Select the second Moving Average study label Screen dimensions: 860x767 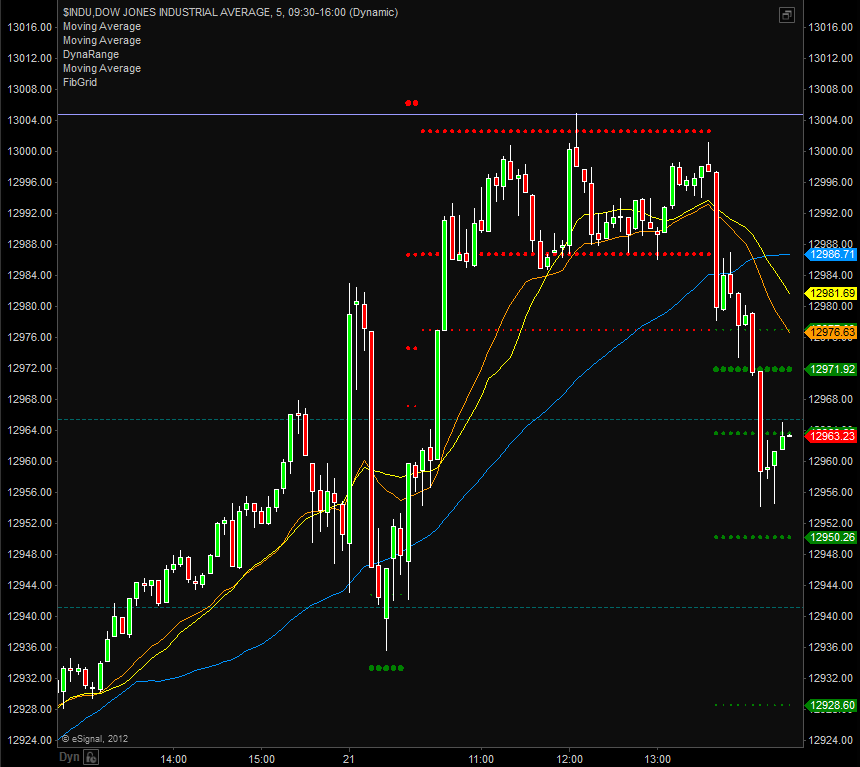click(101, 40)
